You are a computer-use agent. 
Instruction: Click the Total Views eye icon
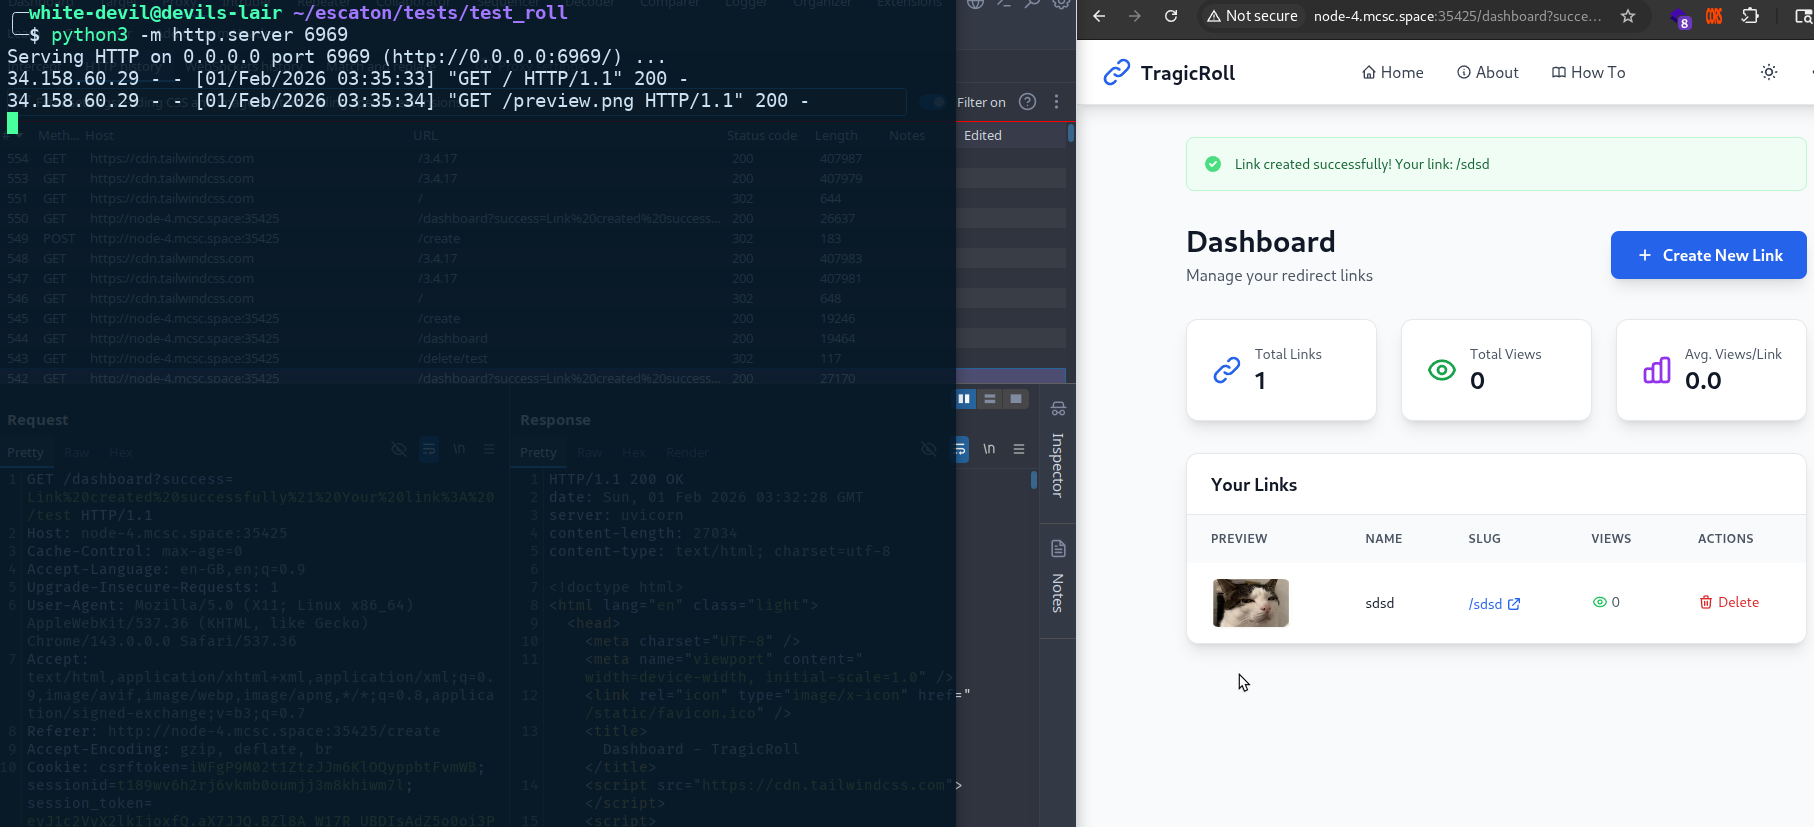pos(1441,370)
